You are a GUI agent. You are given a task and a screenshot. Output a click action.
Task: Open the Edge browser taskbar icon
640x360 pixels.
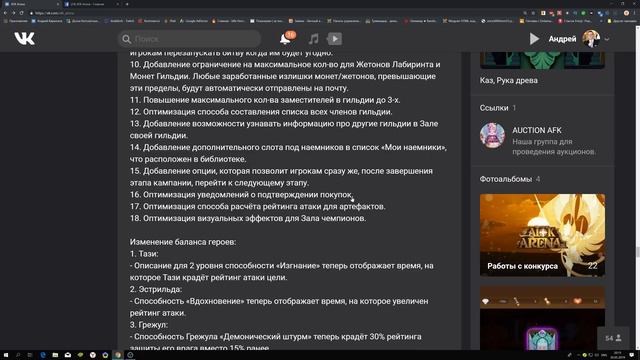pyautogui.click(x=42, y=355)
